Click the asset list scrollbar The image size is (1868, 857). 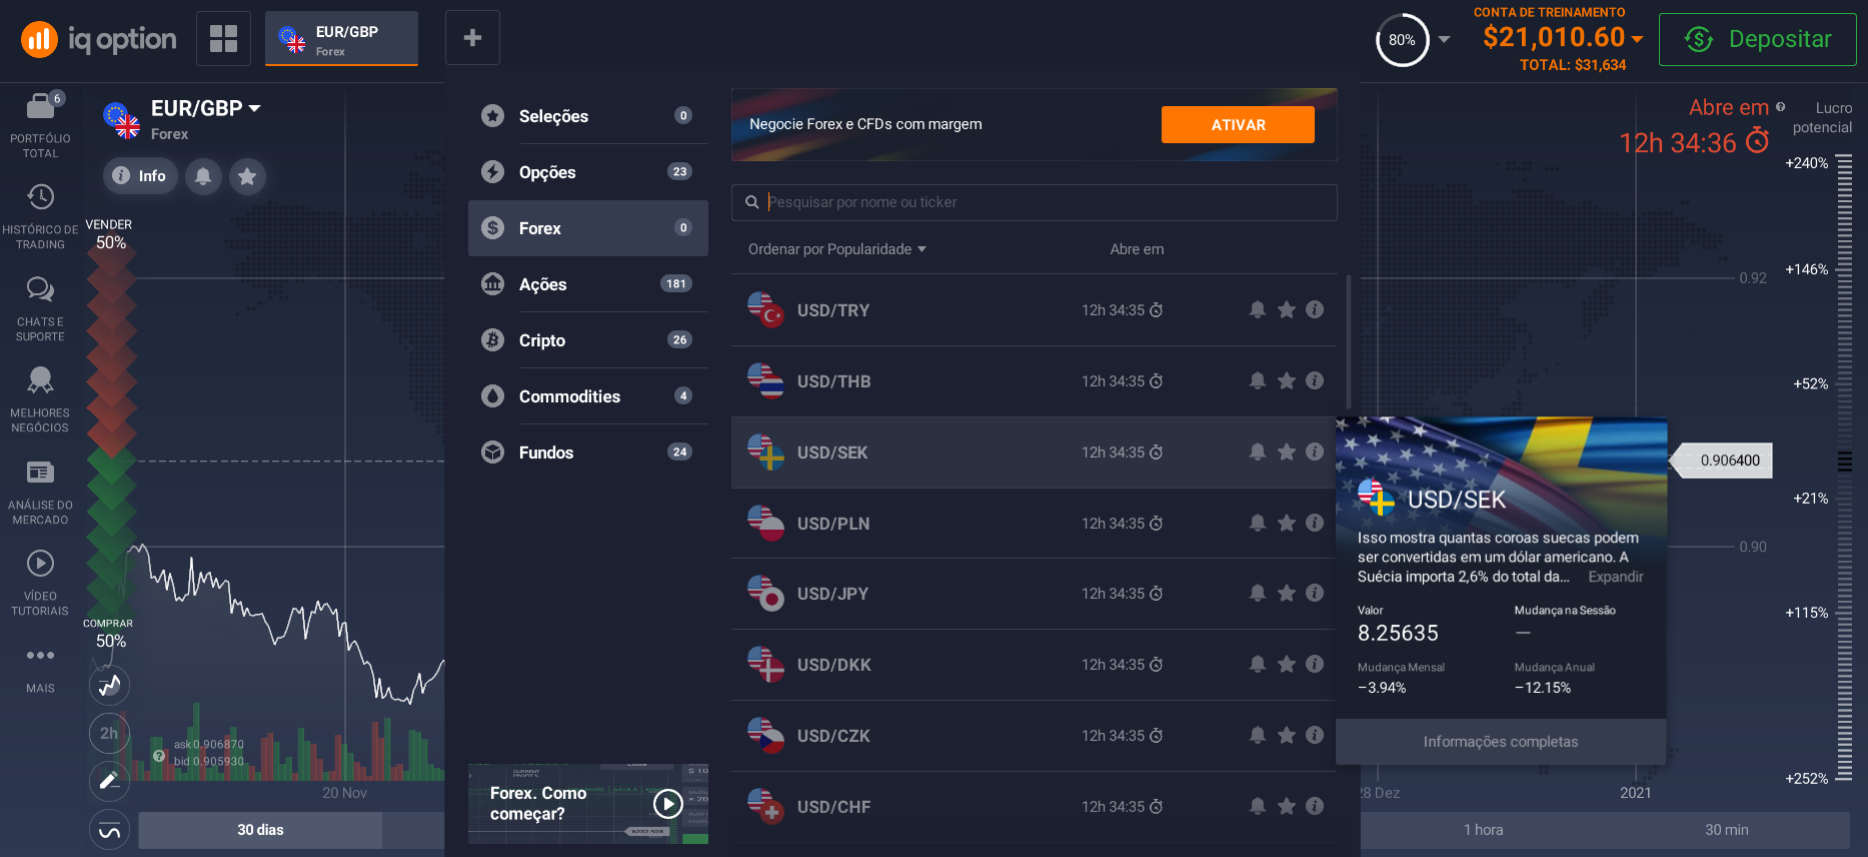click(1349, 340)
